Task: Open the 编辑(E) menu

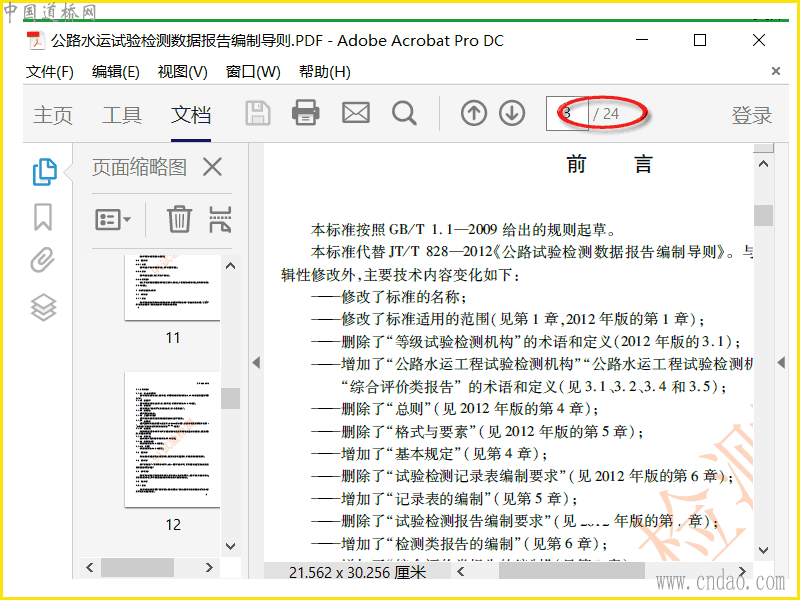Action: click(116, 72)
